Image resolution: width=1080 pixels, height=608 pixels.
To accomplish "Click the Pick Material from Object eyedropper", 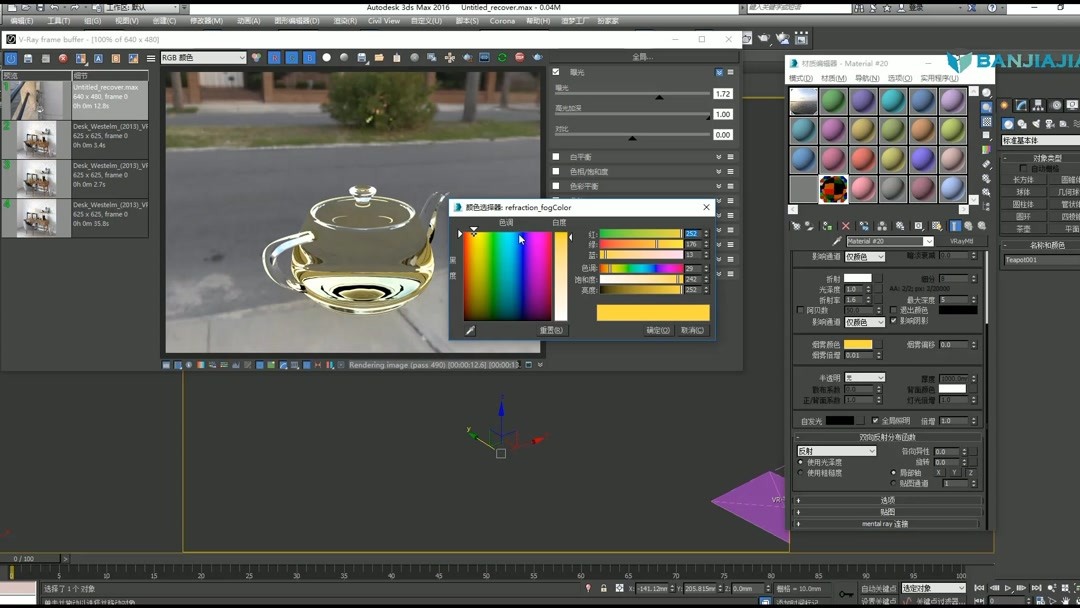I will 836,240.
